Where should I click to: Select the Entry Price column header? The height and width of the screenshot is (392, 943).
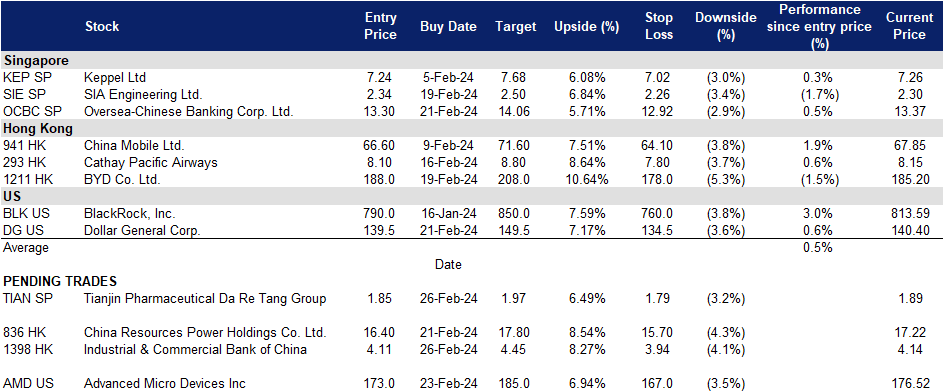381,26
